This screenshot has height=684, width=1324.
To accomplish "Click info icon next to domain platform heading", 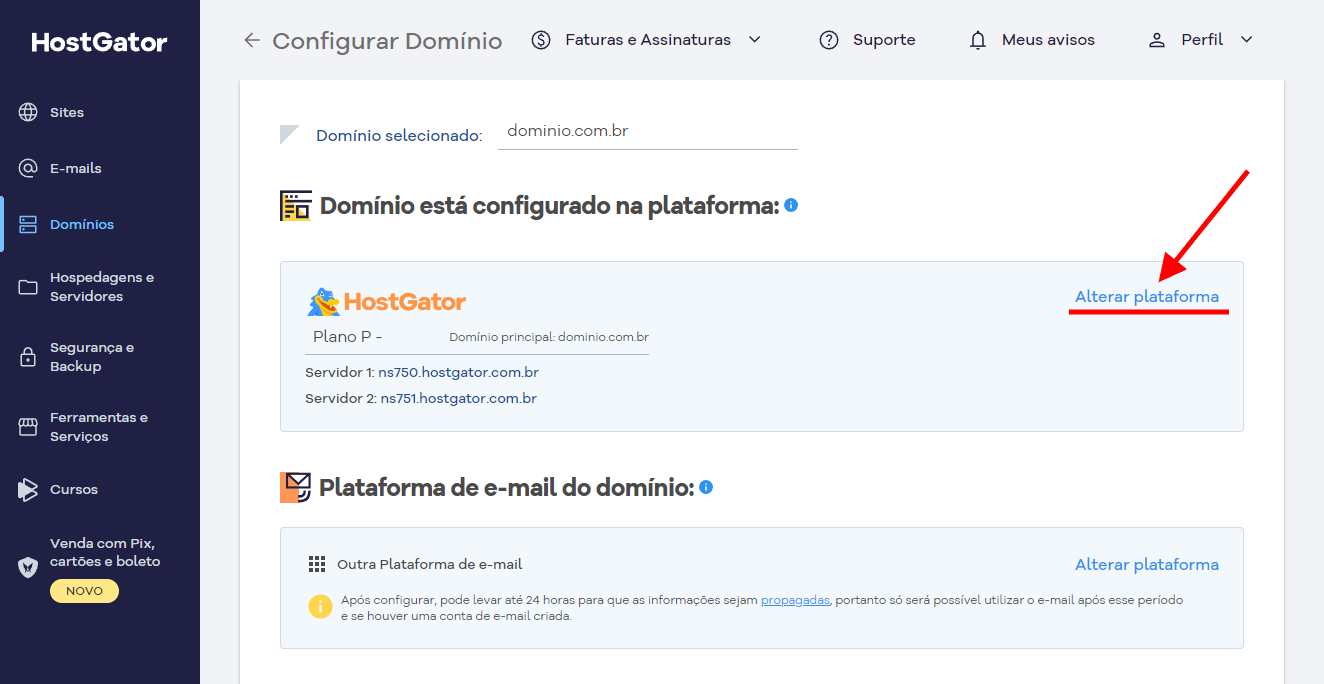I will [x=791, y=205].
